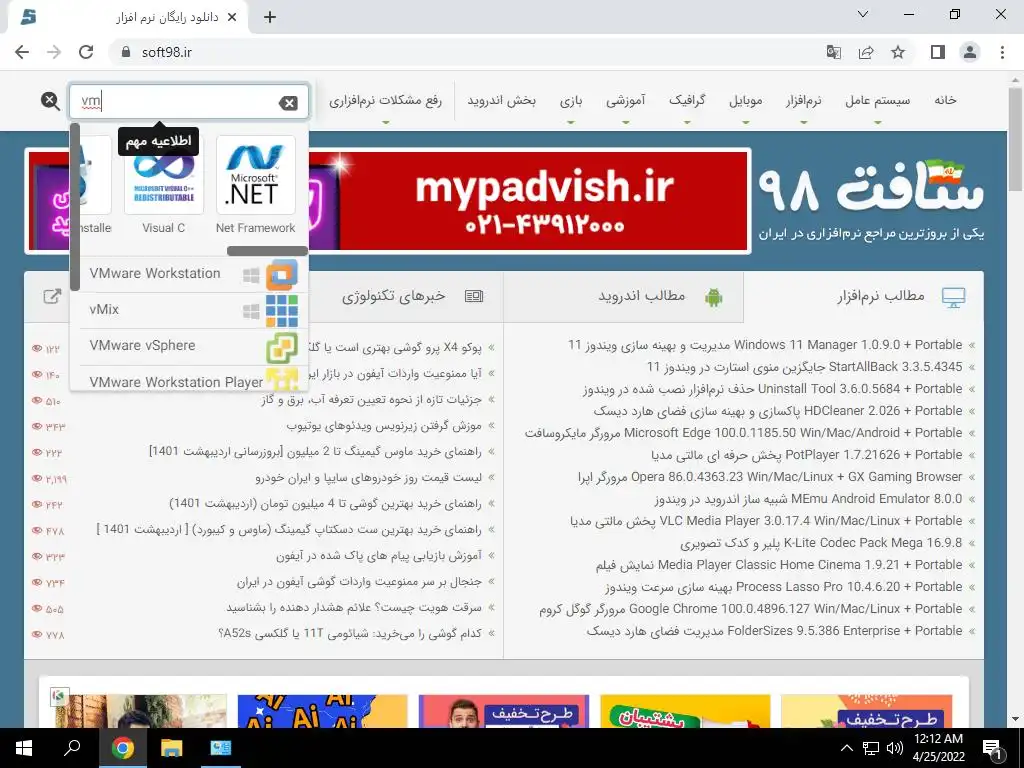The image size is (1024, 768).
Task: Open PotPlayer 1.7.21626 post
Action: [x=807, y=455]
